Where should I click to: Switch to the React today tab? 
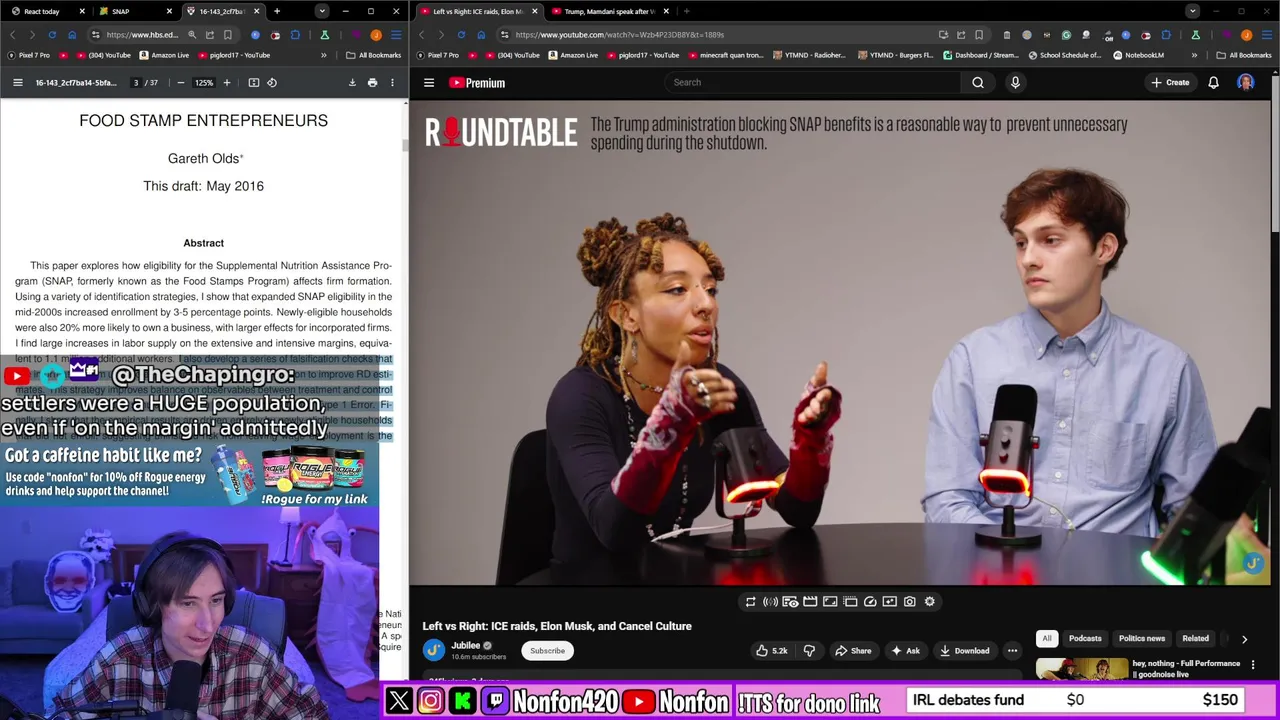(46, 11)
